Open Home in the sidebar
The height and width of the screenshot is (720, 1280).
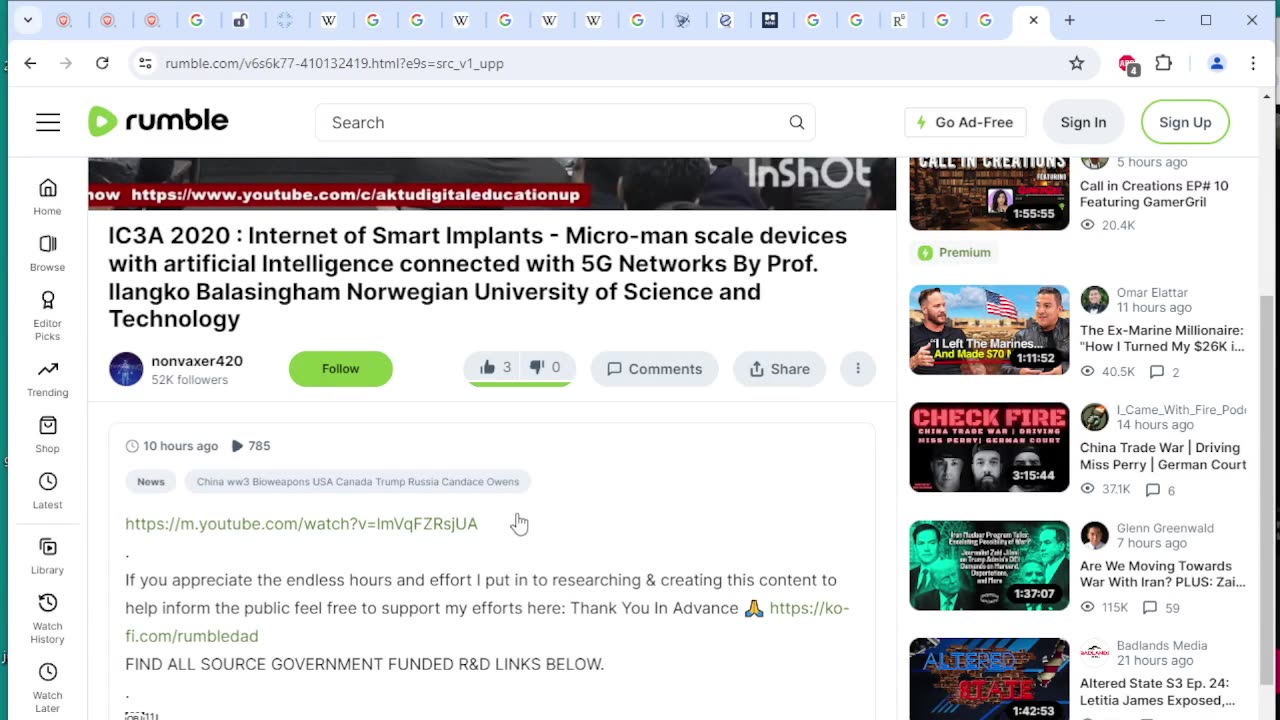(47, 197)
